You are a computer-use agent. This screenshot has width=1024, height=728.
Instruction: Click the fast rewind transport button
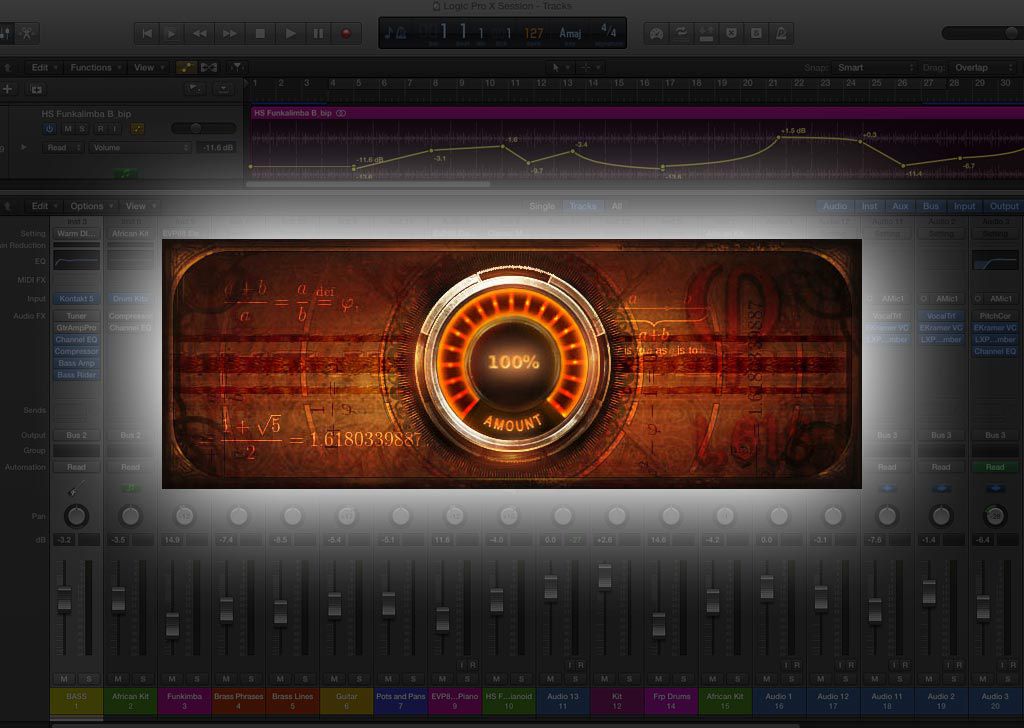pyautogui.click(x=200, y=33)
